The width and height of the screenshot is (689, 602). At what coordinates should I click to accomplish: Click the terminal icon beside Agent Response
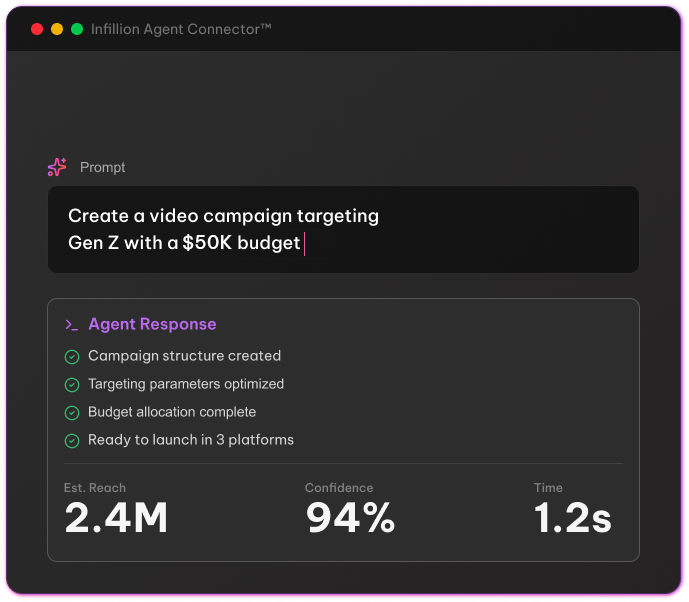(71, 325)
